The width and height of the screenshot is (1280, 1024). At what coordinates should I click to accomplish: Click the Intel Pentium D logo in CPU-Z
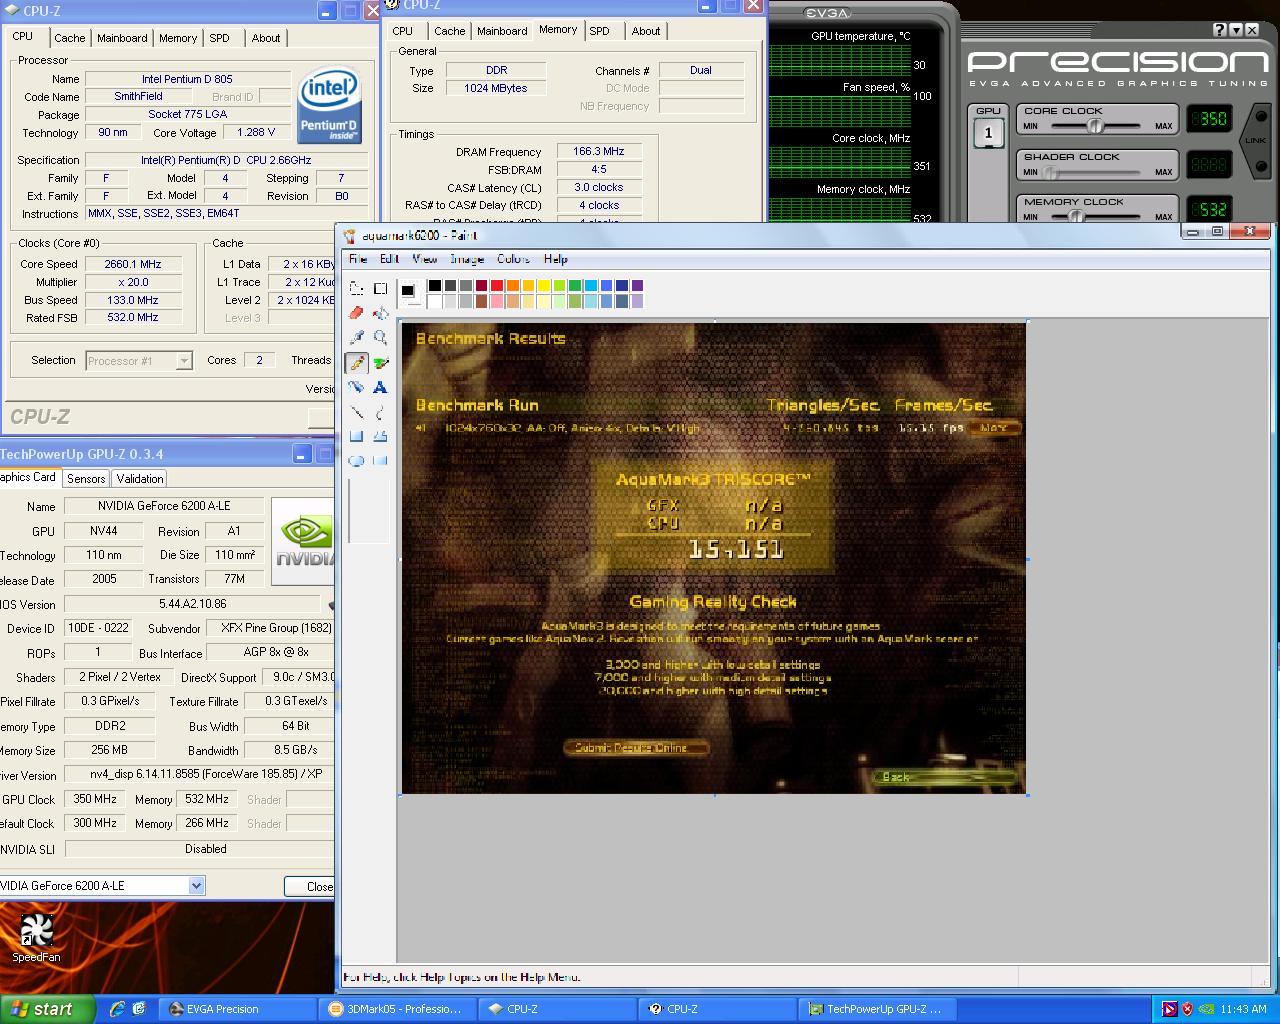point(330,104)
